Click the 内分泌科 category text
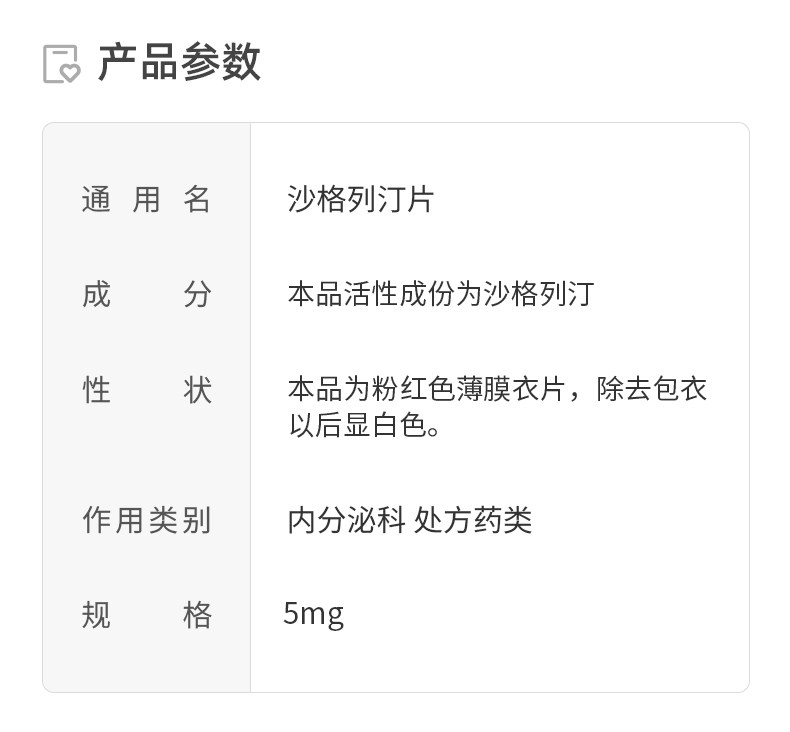The image size is (790, 732). (x=346, y=520)
